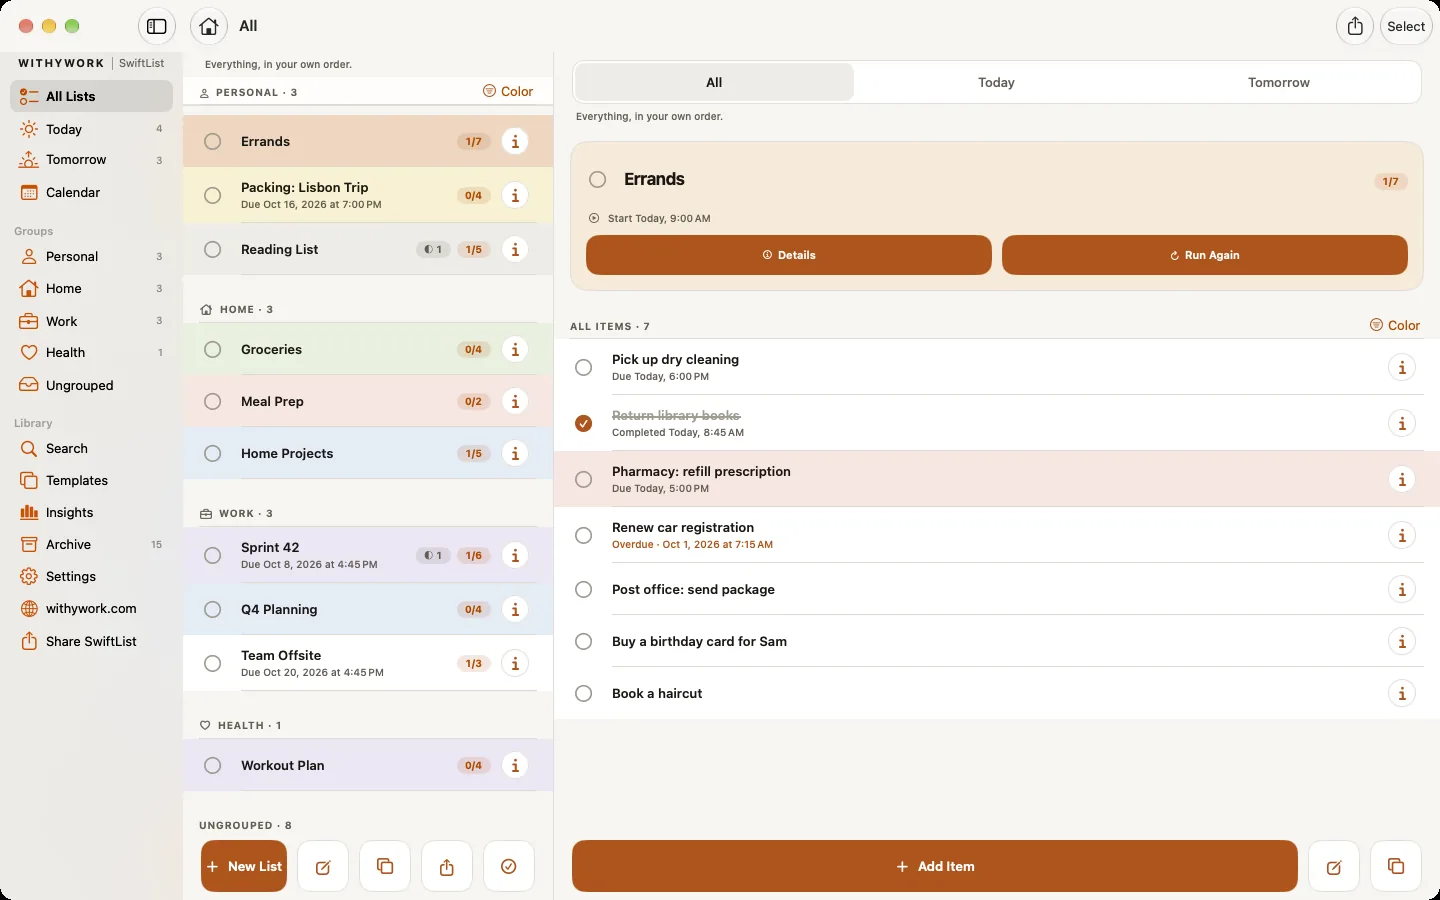1440x900 pixels.
Task: Open Color options beside All Items header
Action: click(x=1395, y=325)
